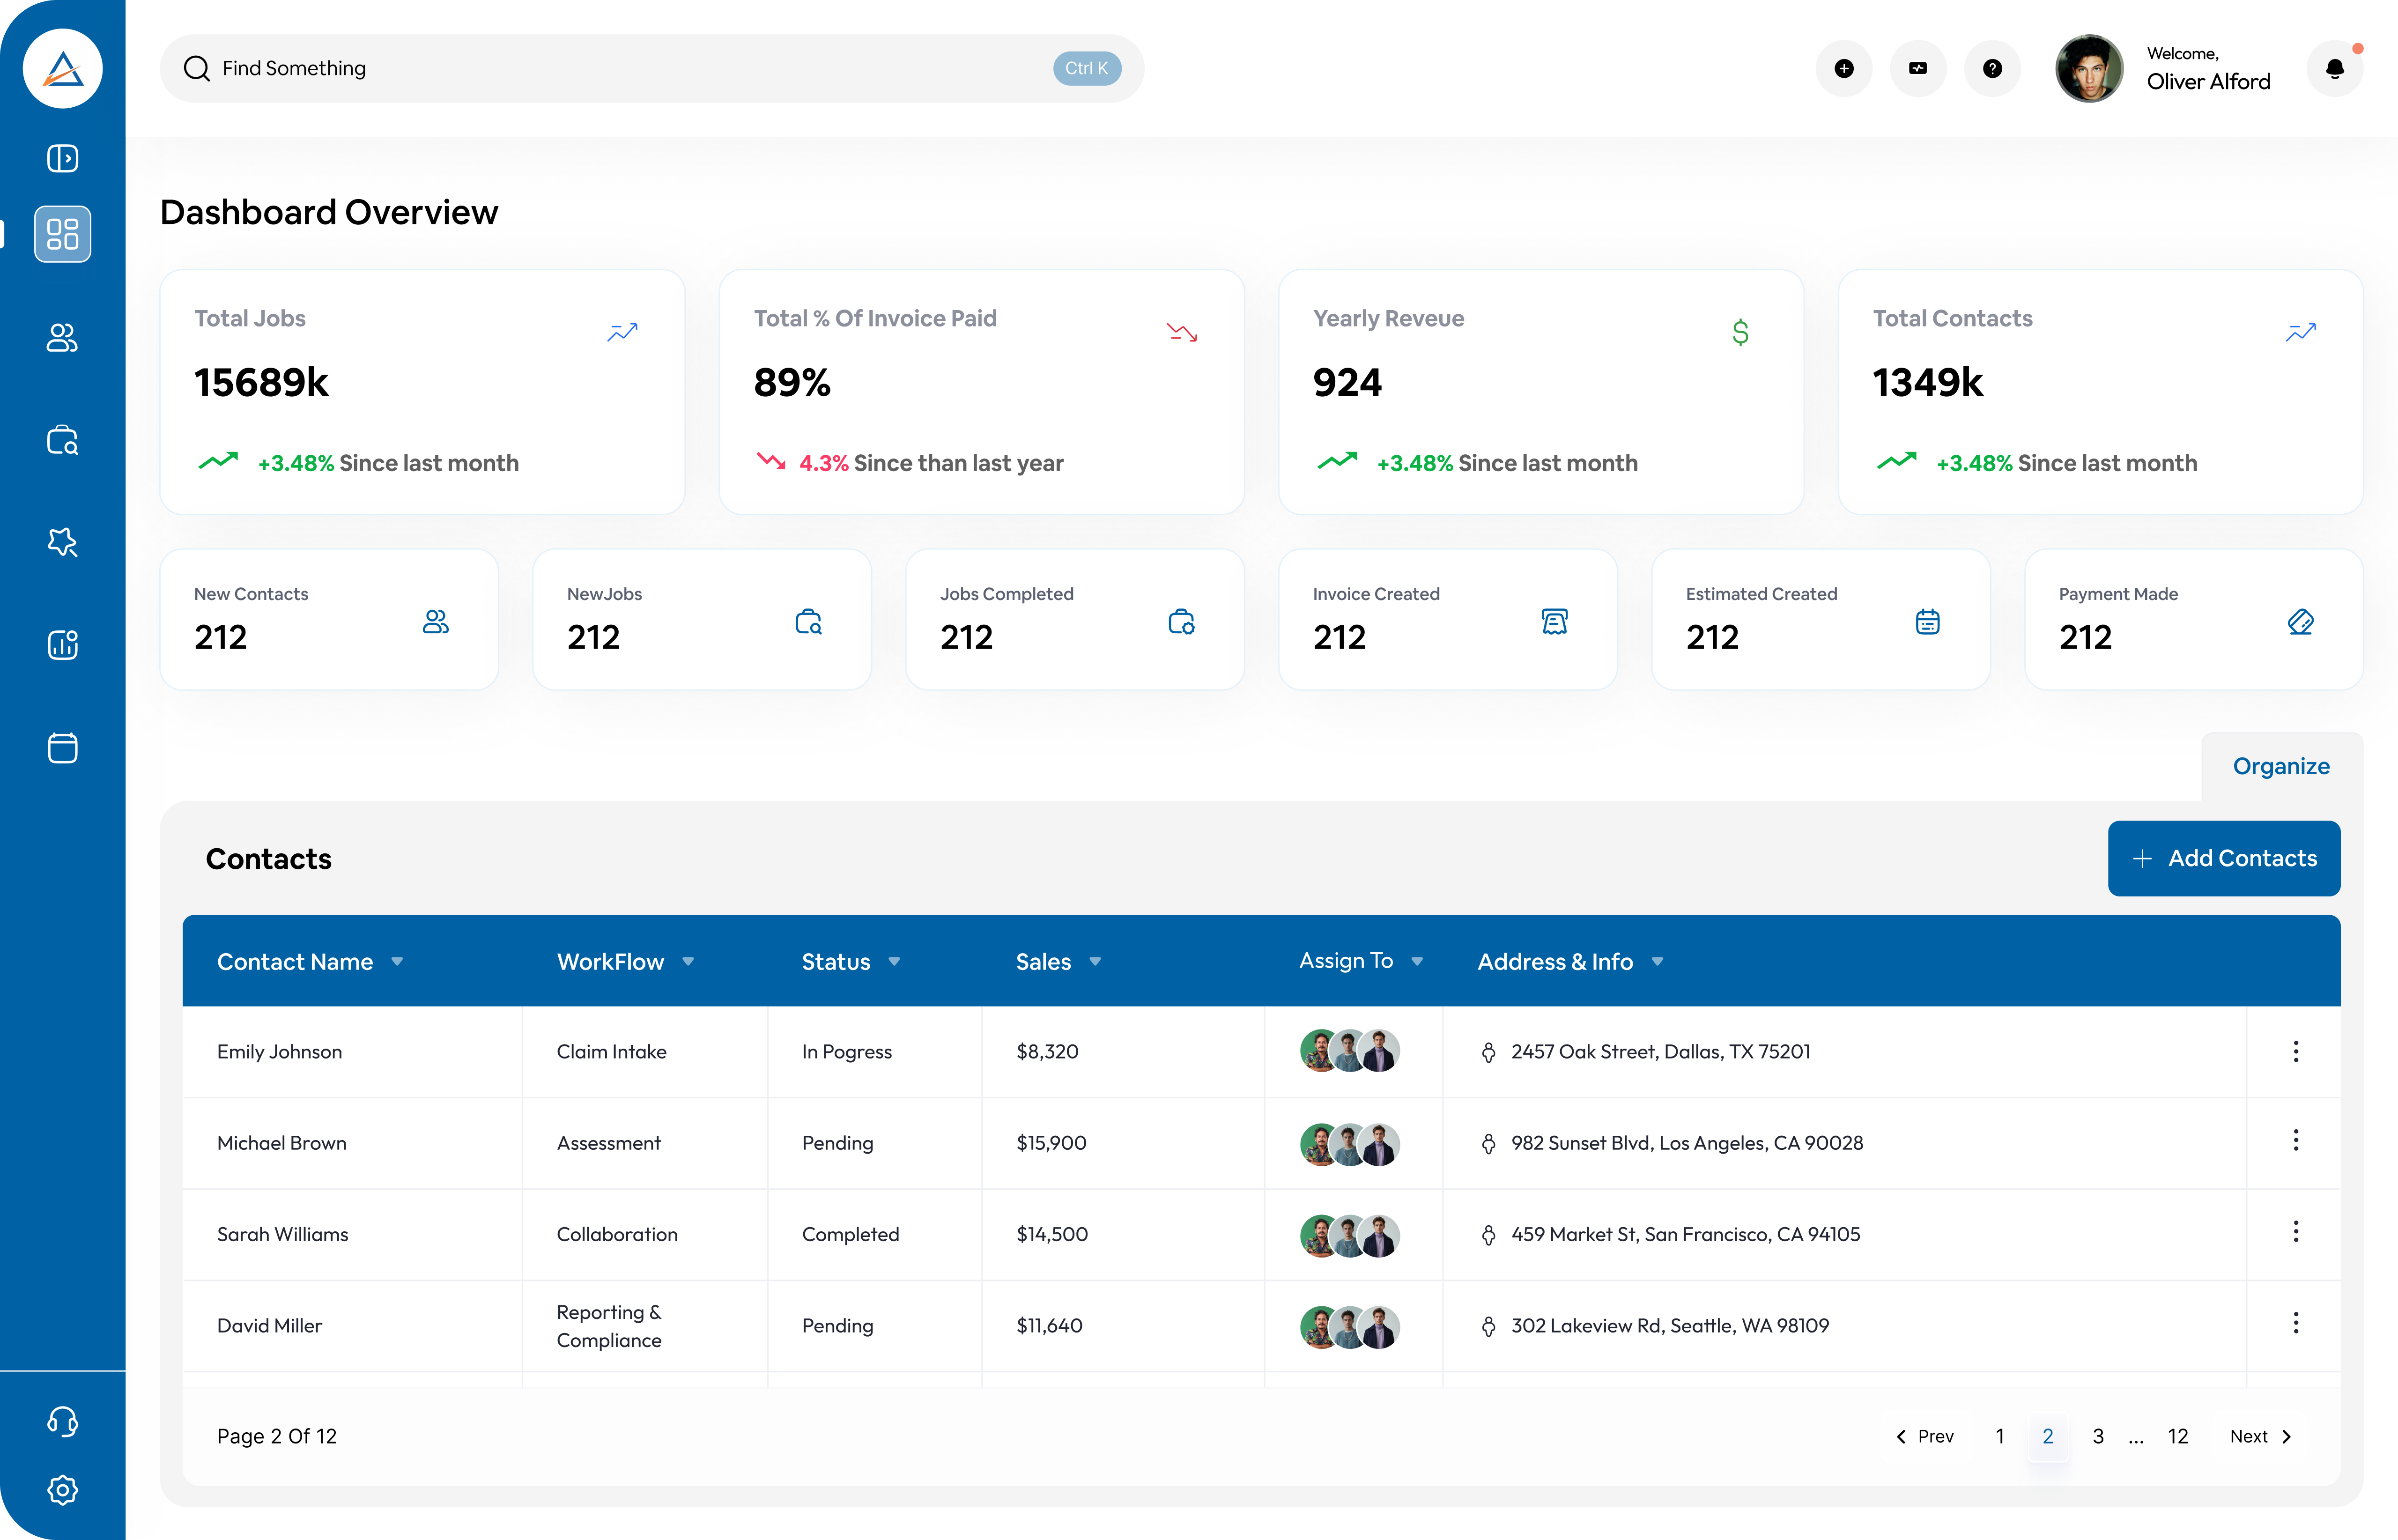Click the Add Contacts button
2398x1540 pixels.
pos(2223,858)
